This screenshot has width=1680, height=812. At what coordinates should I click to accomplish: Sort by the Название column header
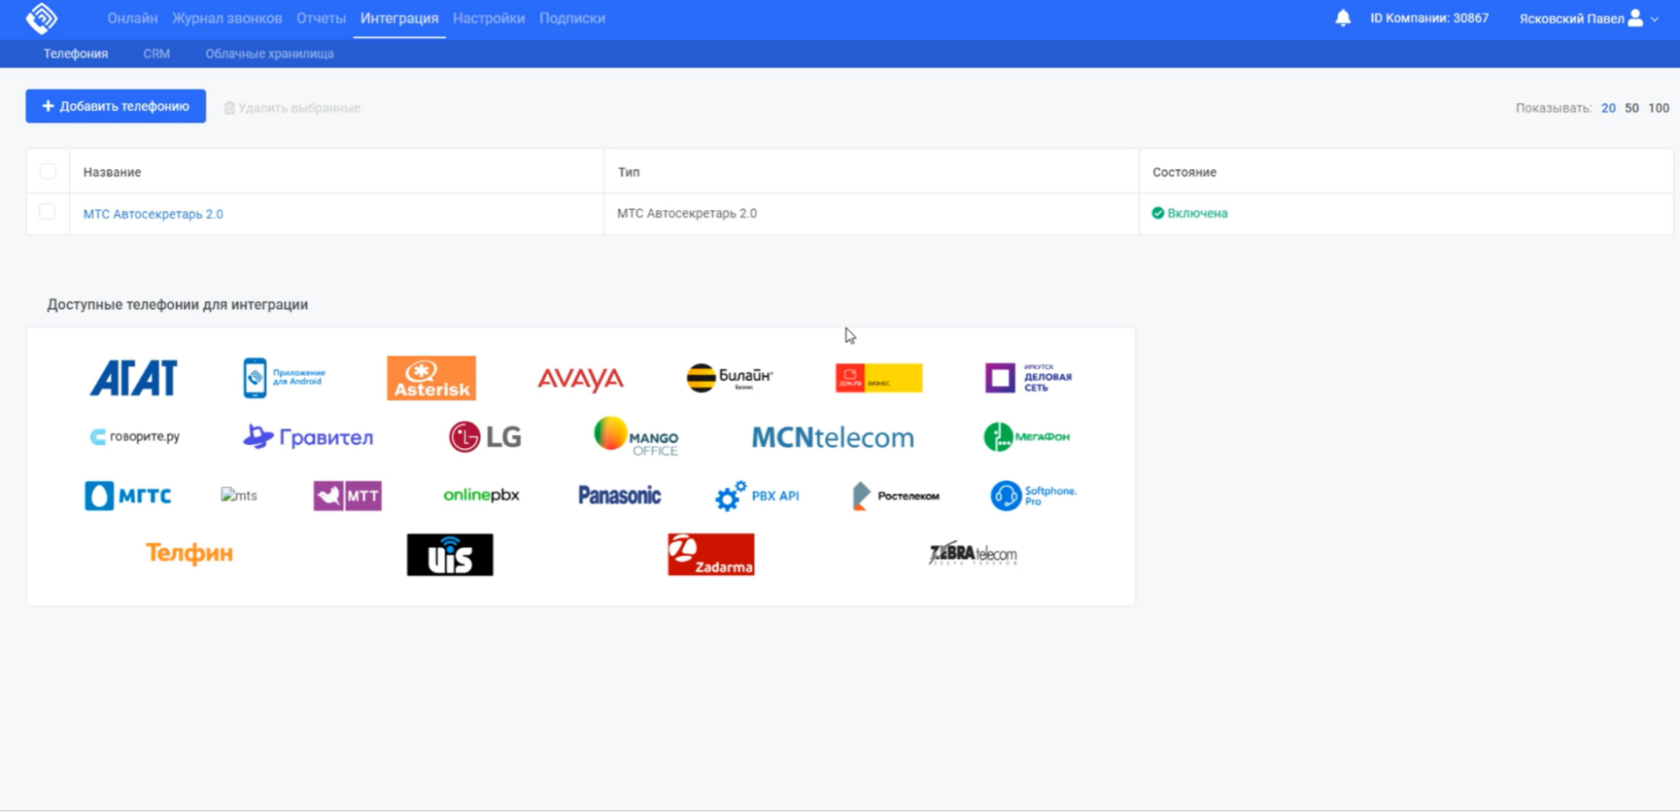[x=112, y=172]
